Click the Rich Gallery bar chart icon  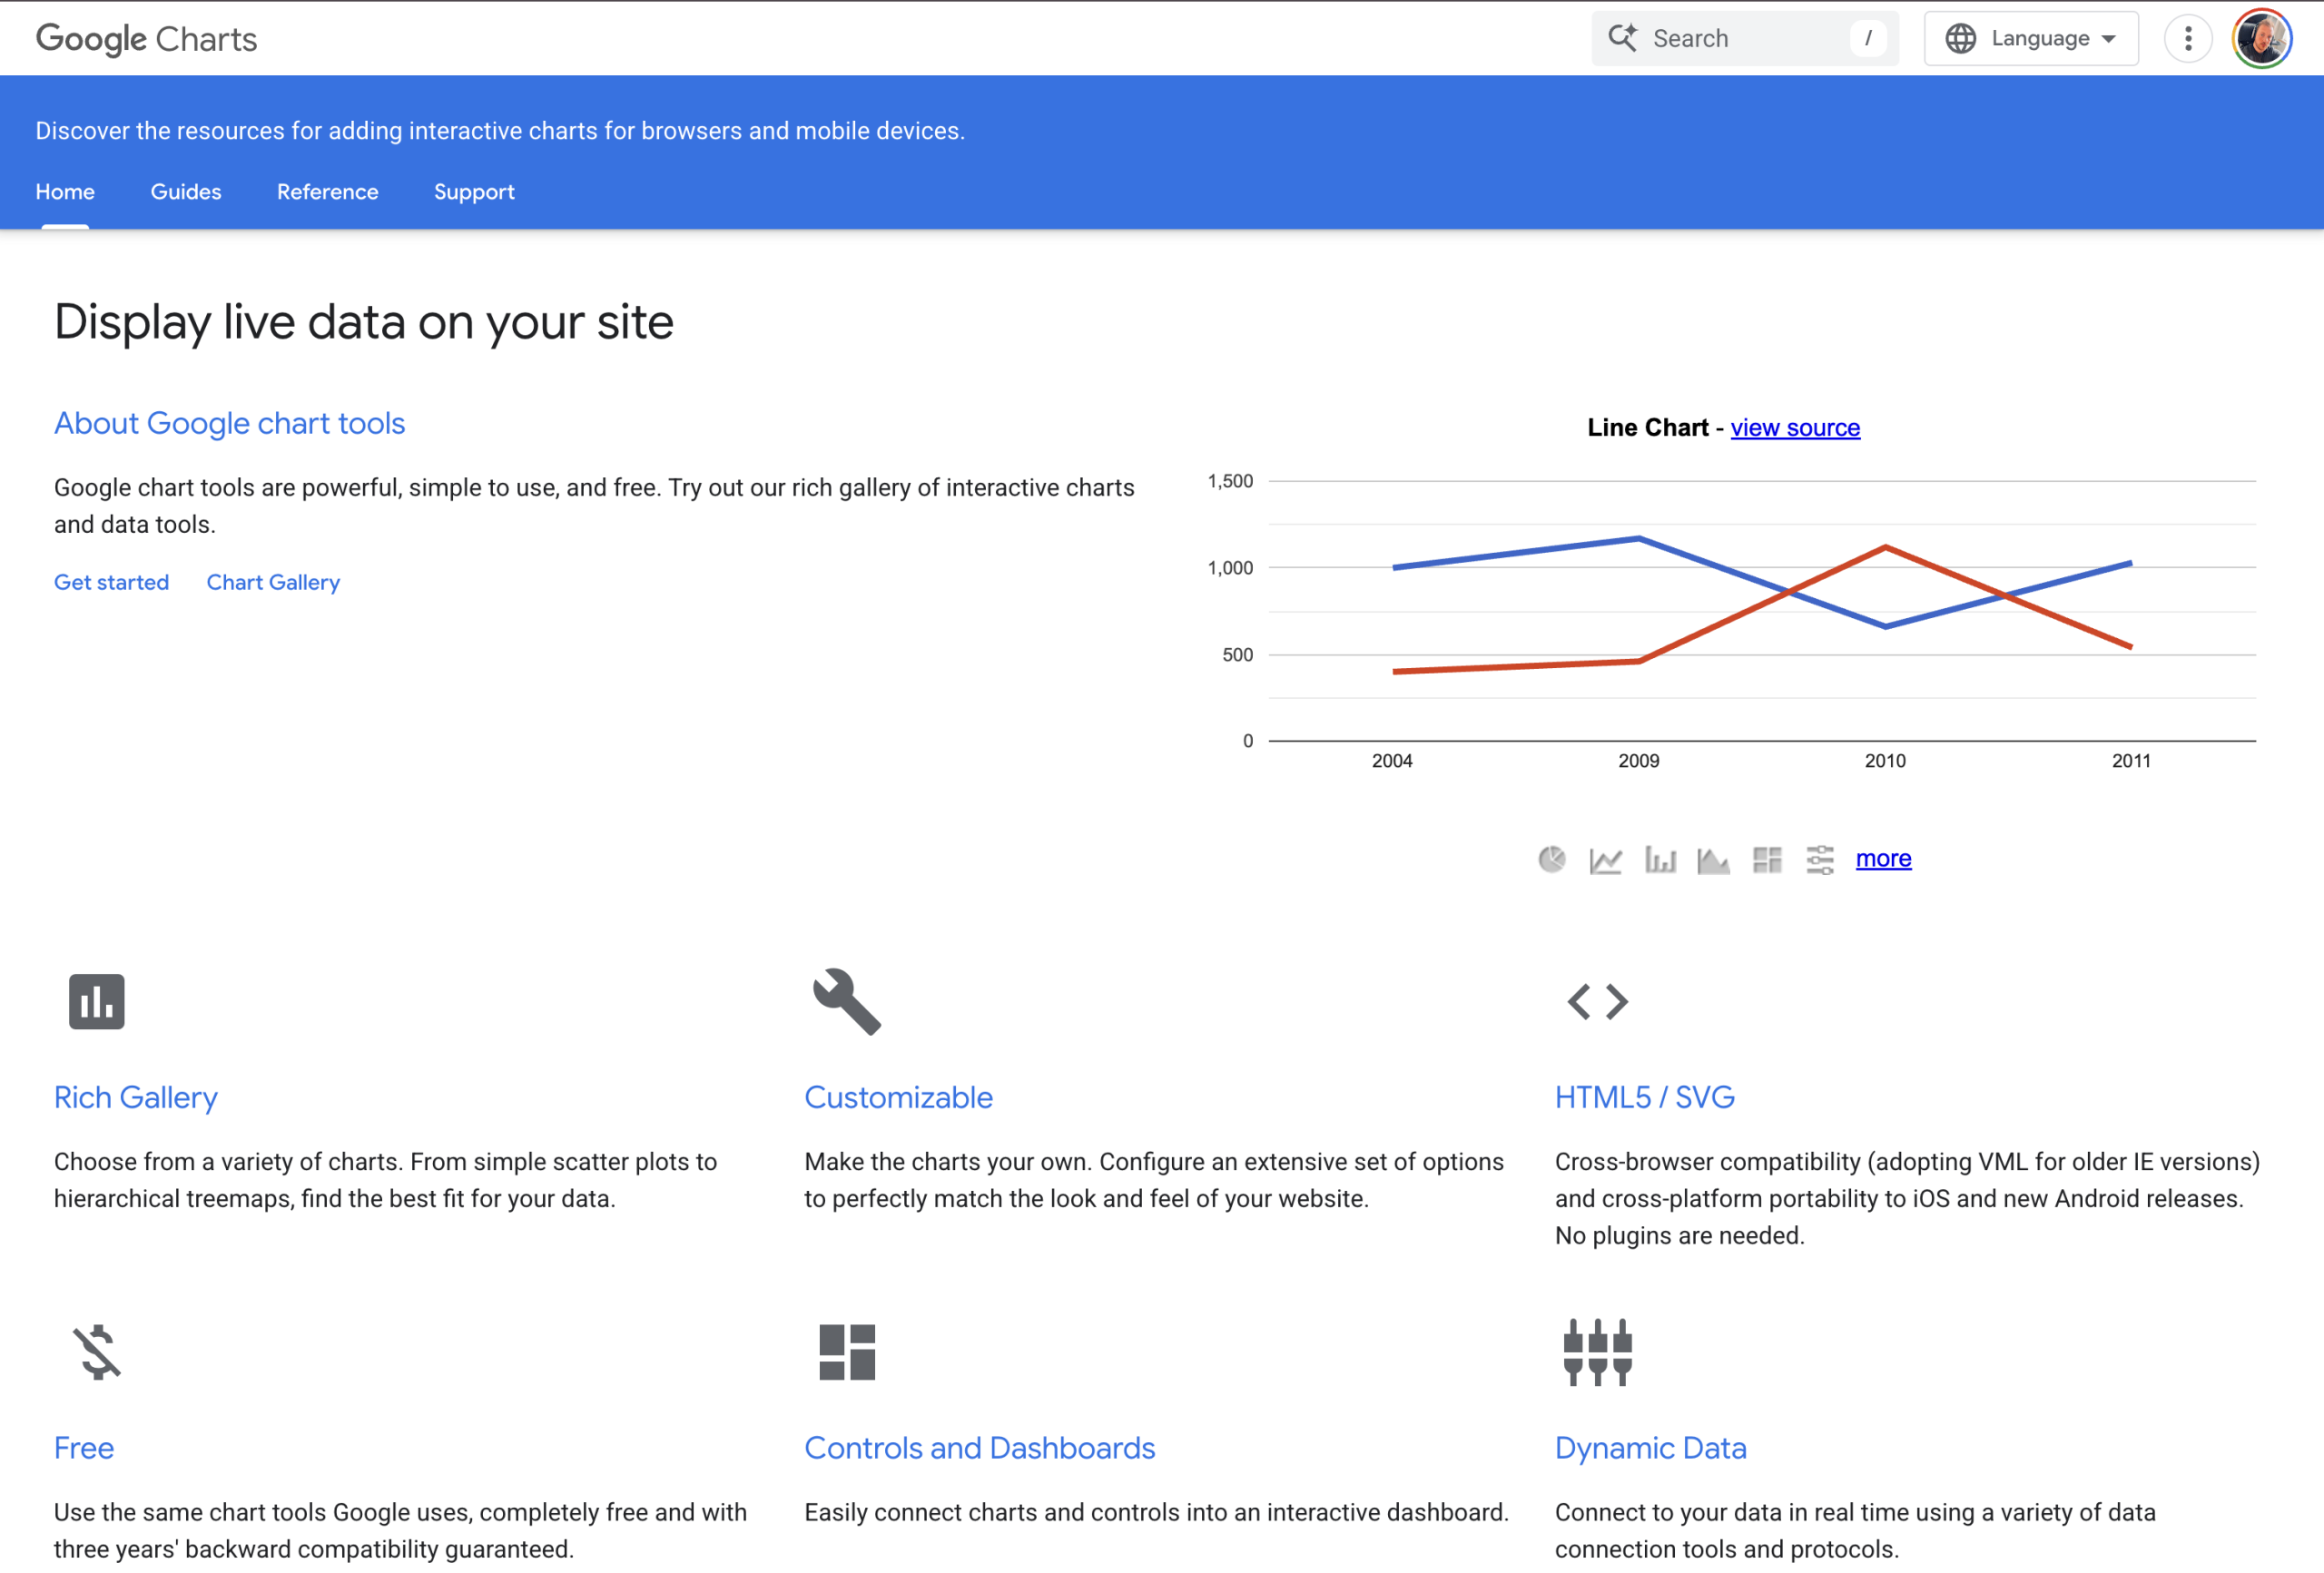click(x=96, y=1001)
